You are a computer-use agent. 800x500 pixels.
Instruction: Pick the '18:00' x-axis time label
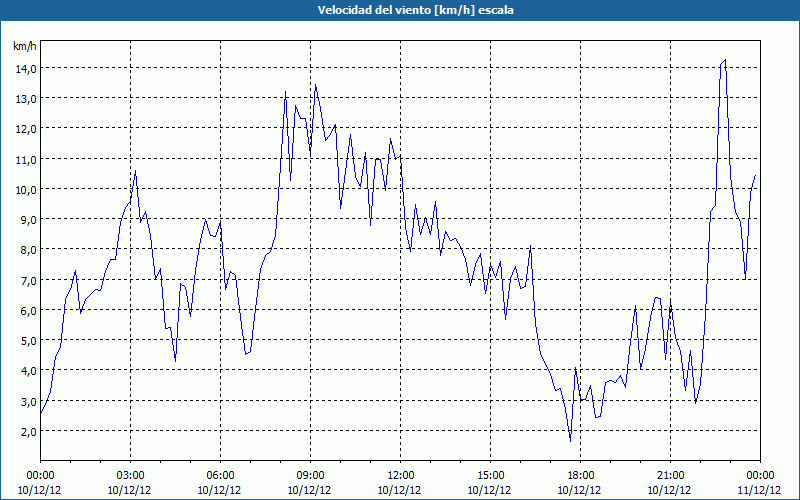pos(580,476)
